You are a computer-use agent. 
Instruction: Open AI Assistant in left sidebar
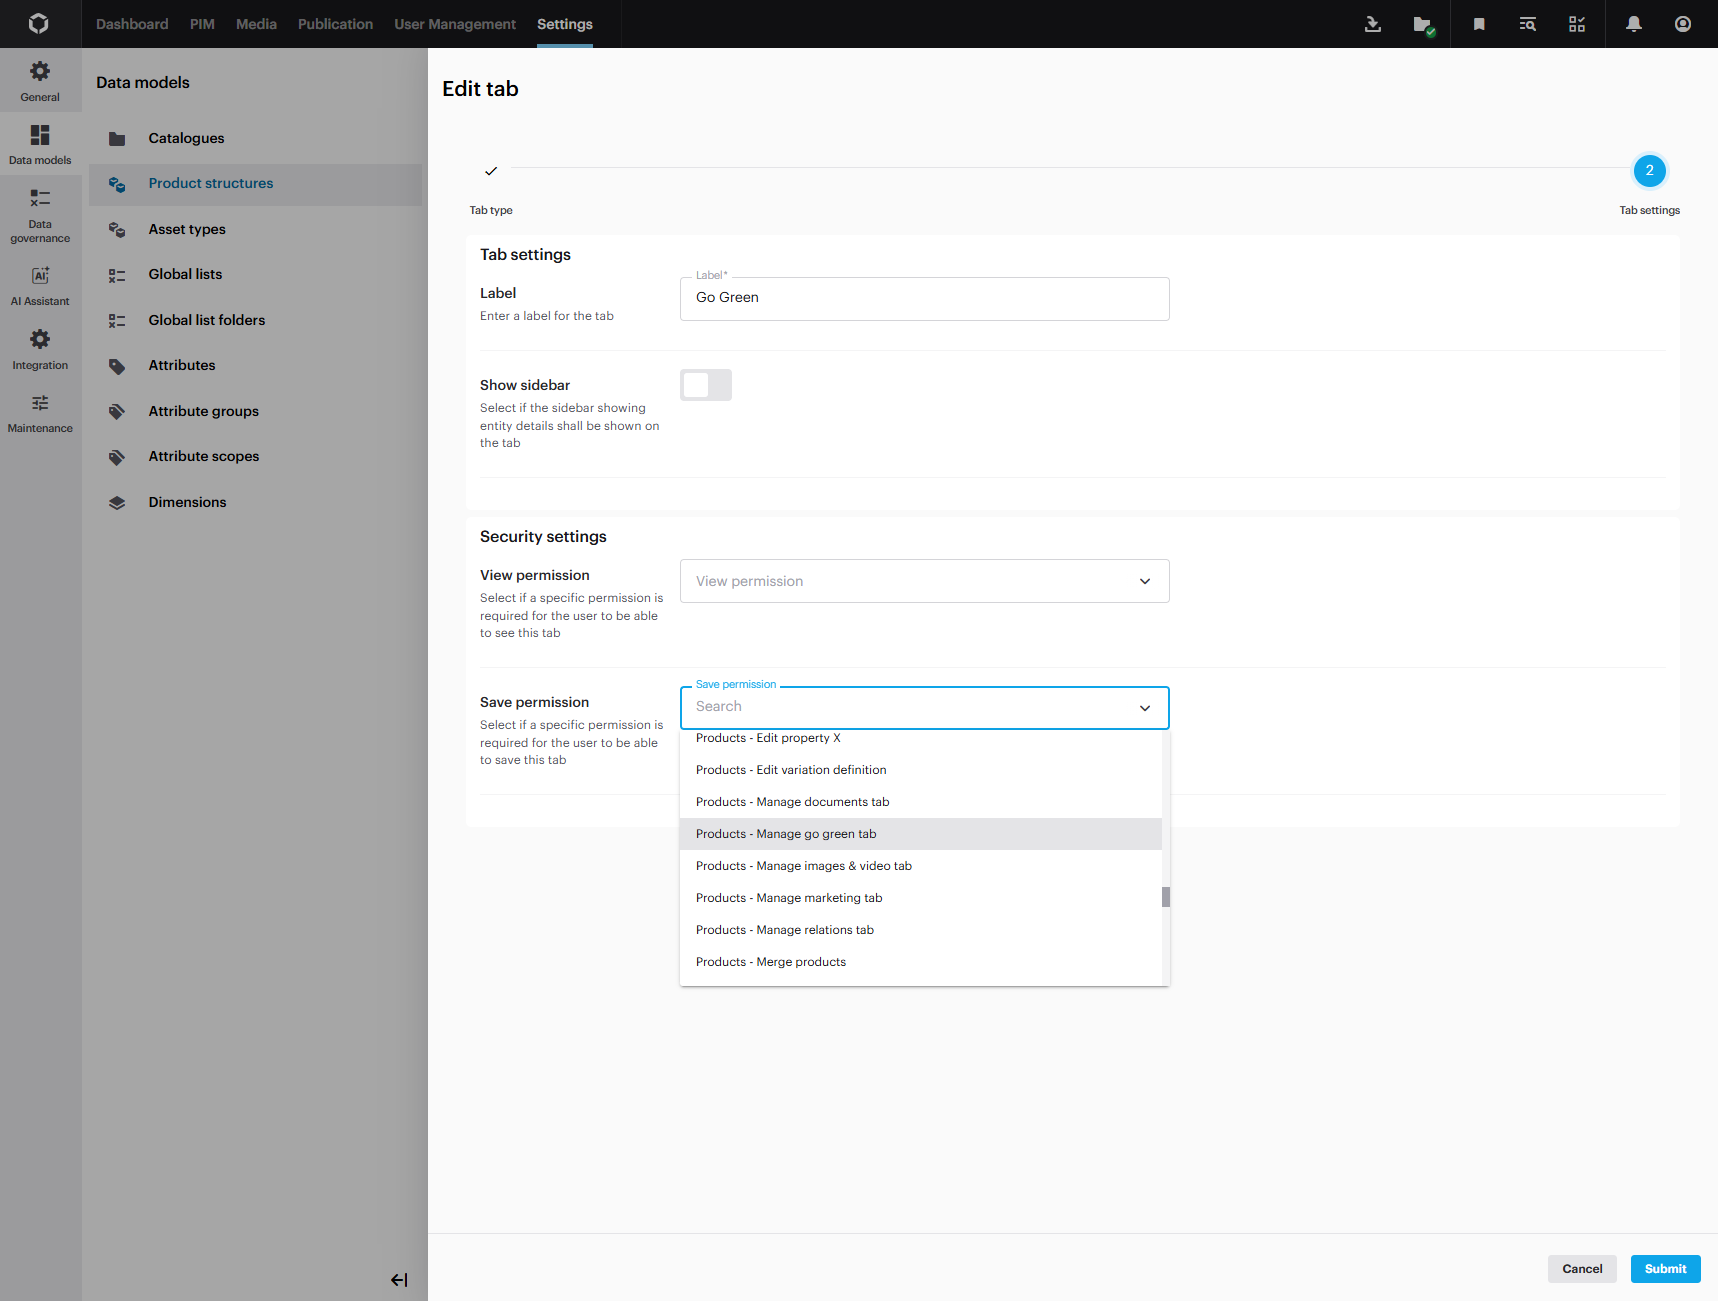point(40,285)
